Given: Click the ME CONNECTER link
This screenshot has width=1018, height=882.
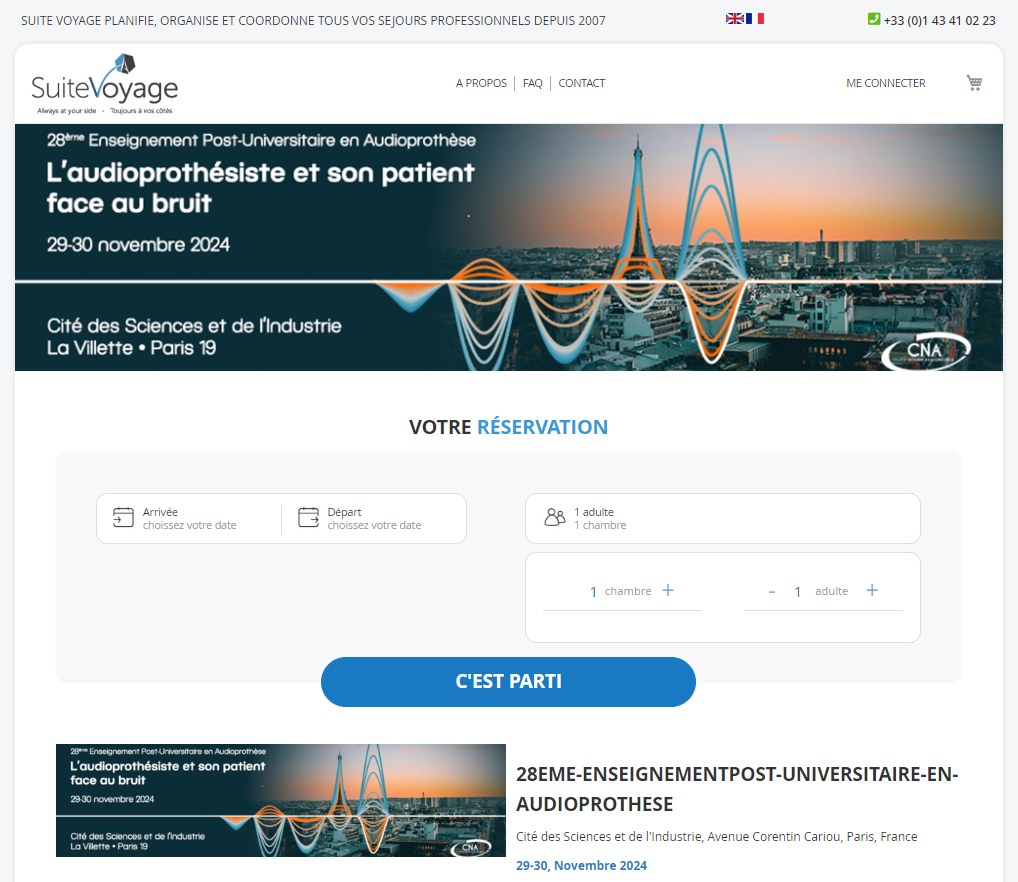Looking at the screenshot, I should point(886,83).
